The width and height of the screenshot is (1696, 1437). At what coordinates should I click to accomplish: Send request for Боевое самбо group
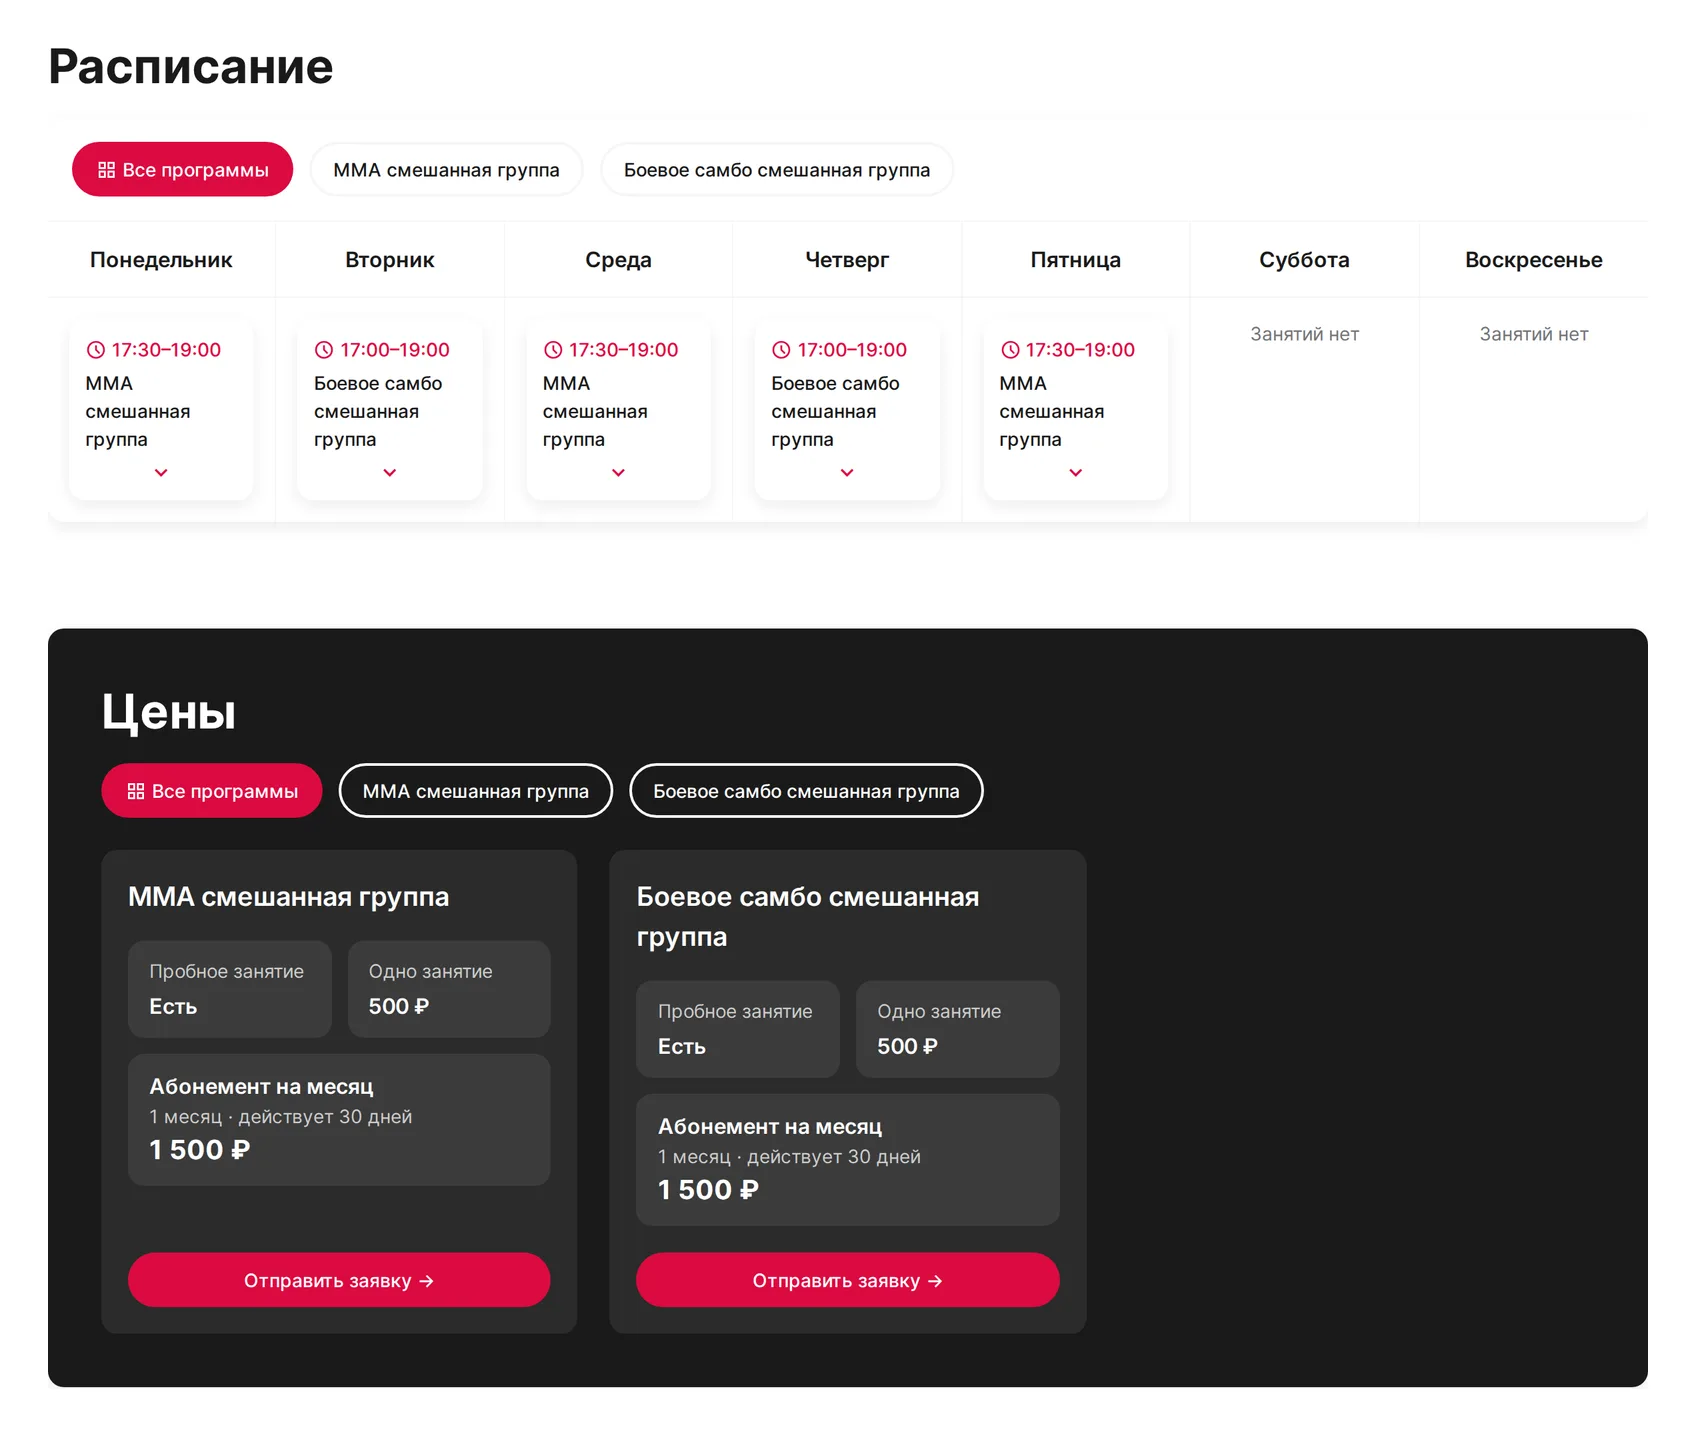pos(847,1280)
